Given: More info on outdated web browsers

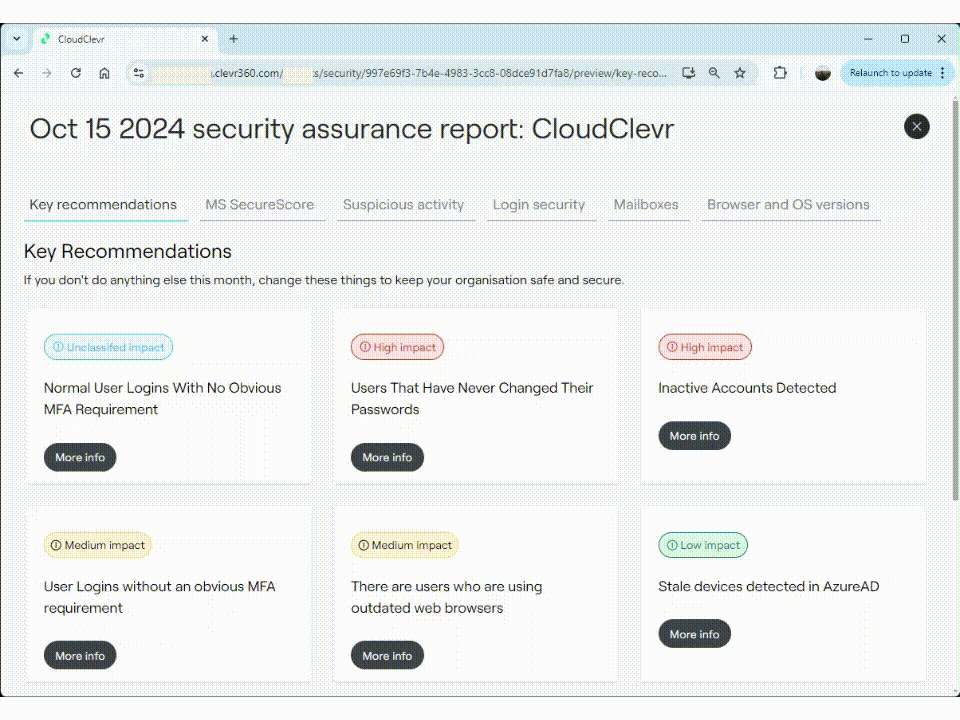Looking at the screenshot, I should tap(387, 656).
